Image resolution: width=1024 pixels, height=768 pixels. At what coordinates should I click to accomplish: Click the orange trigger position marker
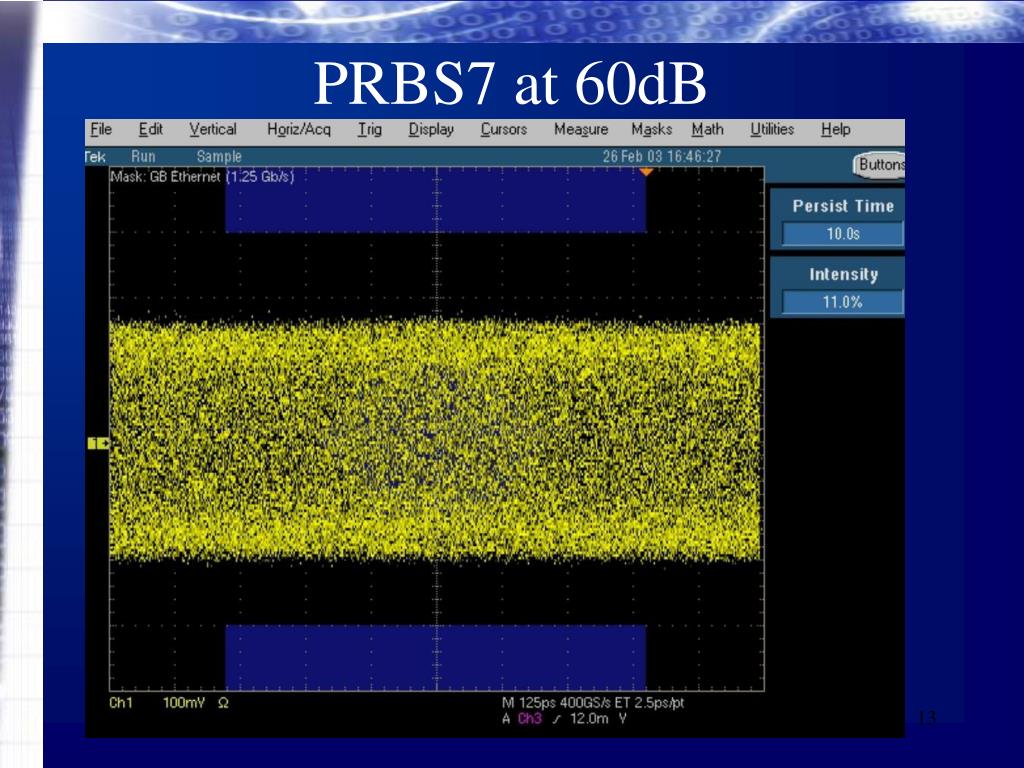[646, 173]
